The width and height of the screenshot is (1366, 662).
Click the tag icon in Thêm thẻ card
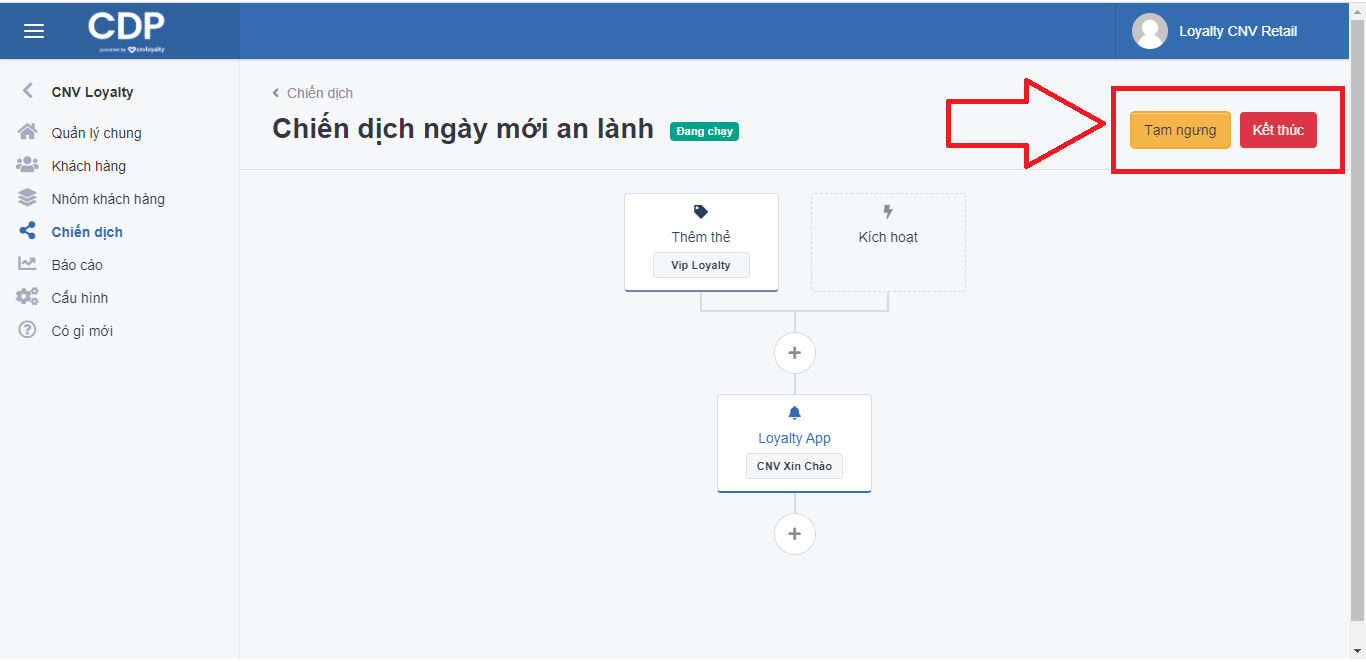(701, 212)
